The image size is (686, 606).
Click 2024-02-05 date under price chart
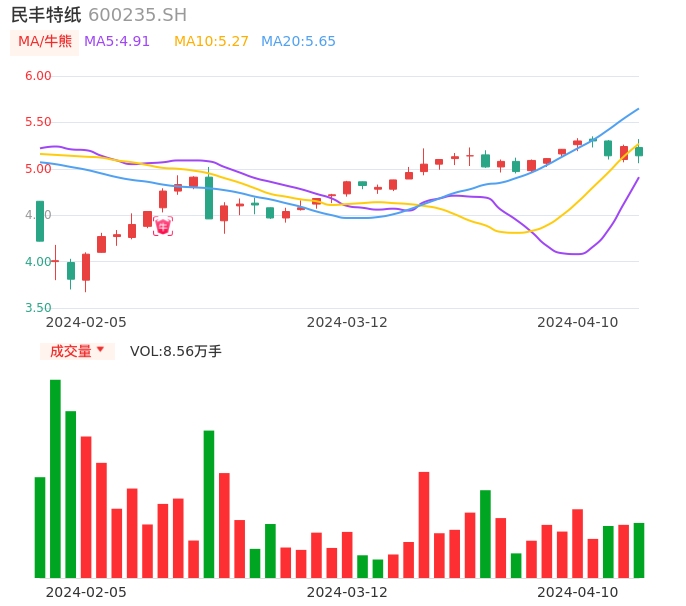click(x=86, y=323)
